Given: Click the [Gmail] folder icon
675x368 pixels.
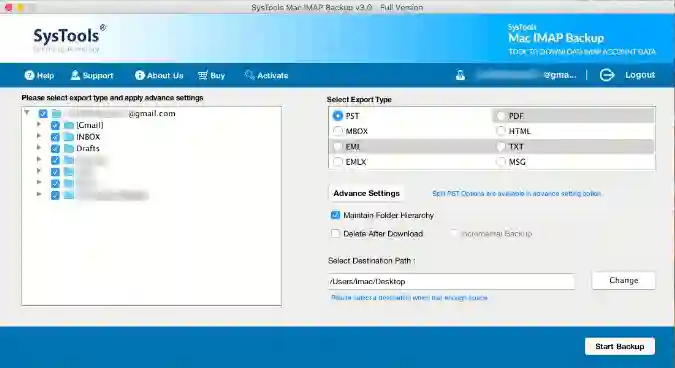Looking at the screenshot, I should coord(69,125).
